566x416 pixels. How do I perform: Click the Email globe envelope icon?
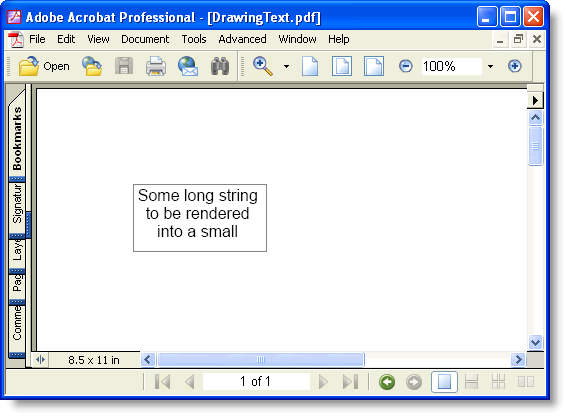[188, 66]
